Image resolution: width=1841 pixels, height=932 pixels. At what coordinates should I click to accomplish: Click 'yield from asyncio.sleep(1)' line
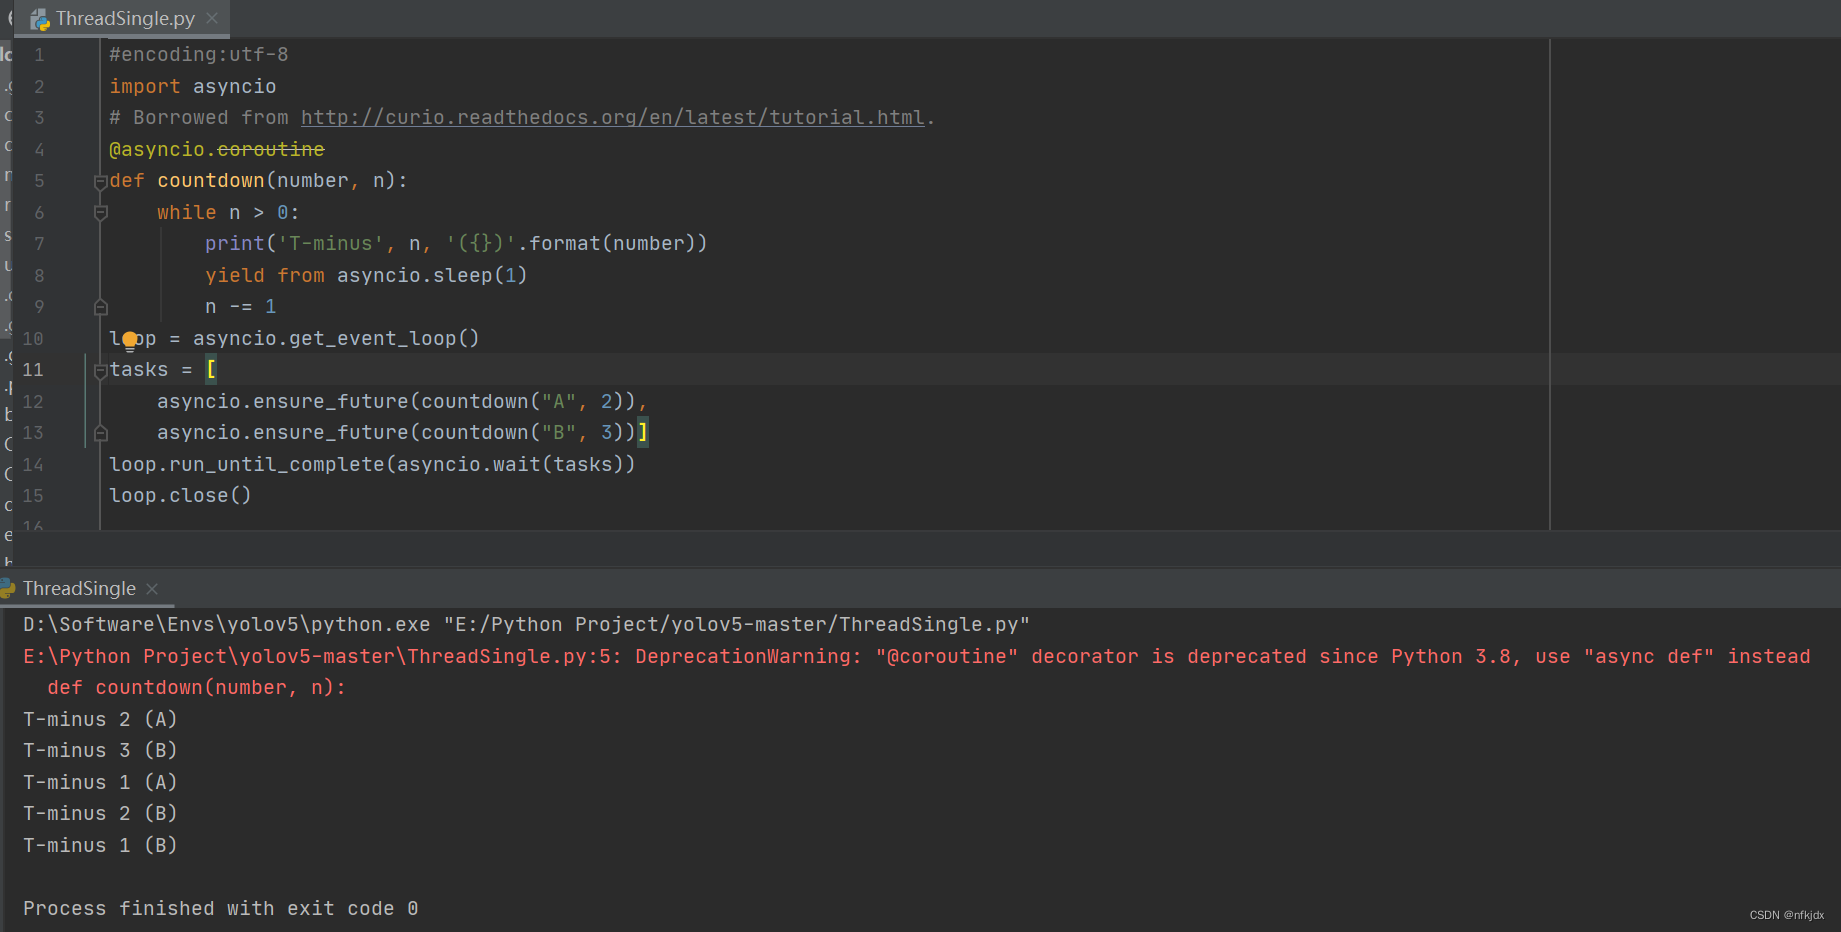(x=366, y=276)
